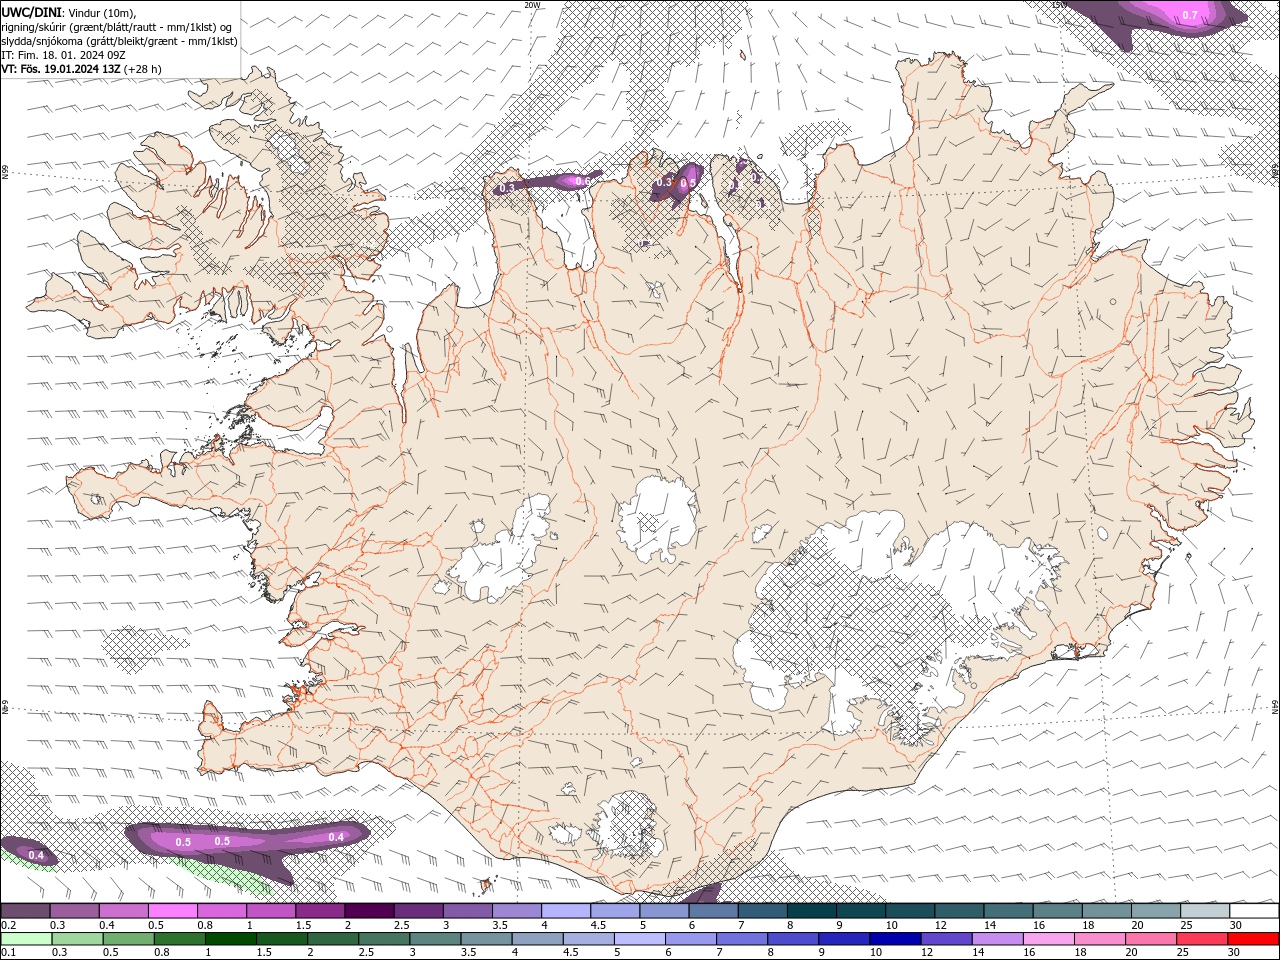This screenshot has height=960, width=1280.
Task: Pick the darkest green 1 swatch on bottom scale
Action: (230, 939)
